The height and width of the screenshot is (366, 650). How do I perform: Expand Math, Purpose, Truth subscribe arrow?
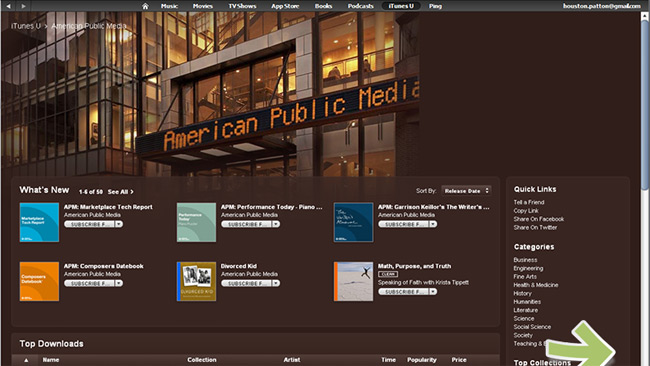(433, 292)
